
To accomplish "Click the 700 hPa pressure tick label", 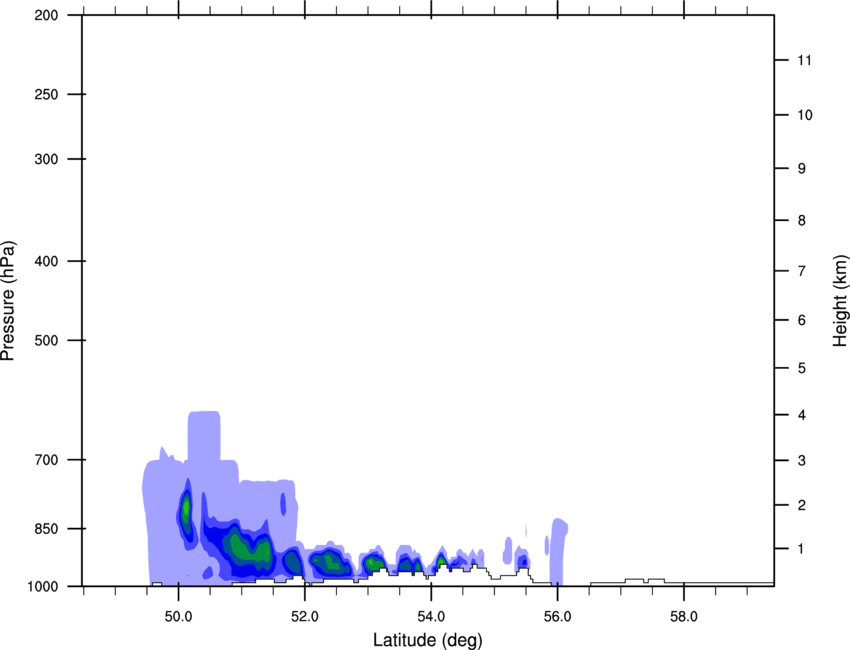I will (x=46, y=460).
